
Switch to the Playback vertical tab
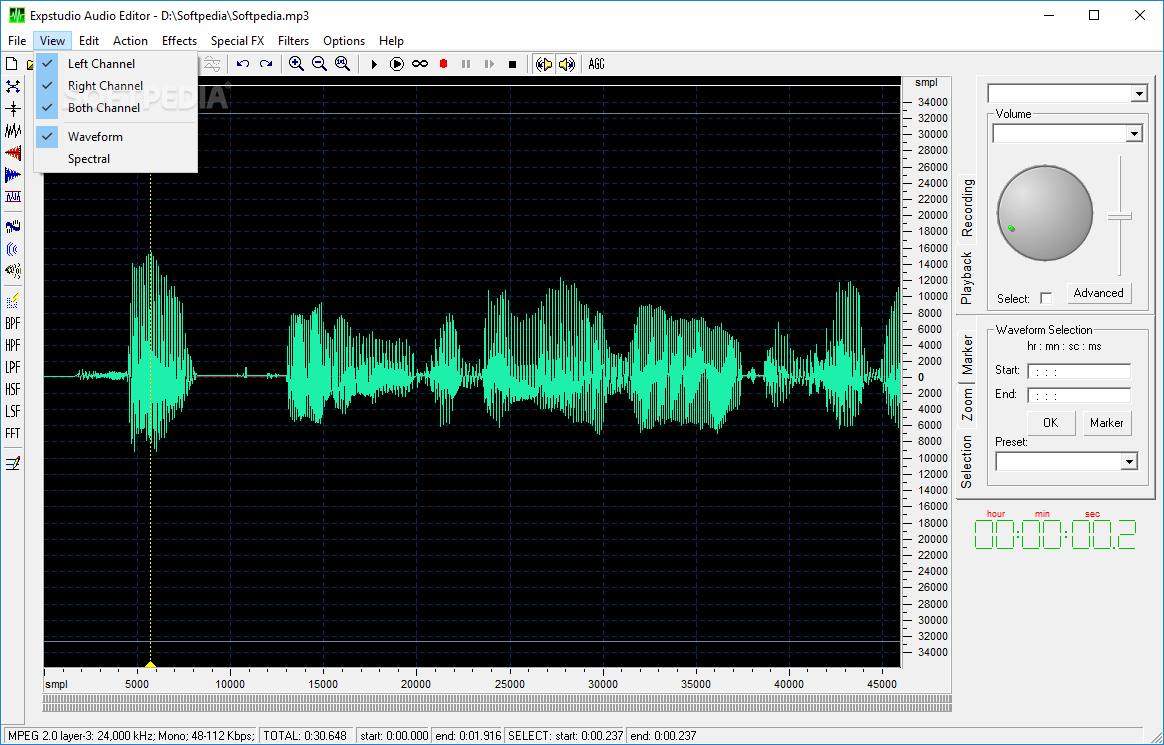967,278
